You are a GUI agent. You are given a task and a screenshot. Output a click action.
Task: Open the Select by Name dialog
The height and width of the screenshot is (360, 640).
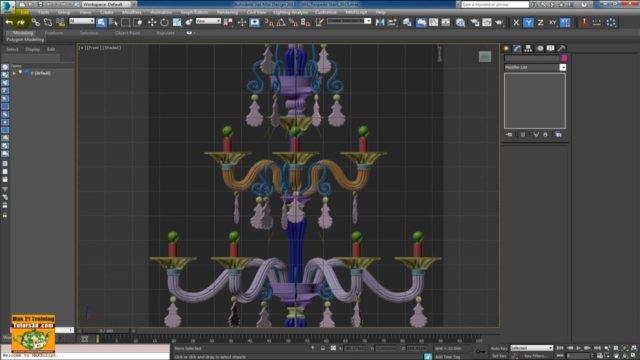(113, 22)
